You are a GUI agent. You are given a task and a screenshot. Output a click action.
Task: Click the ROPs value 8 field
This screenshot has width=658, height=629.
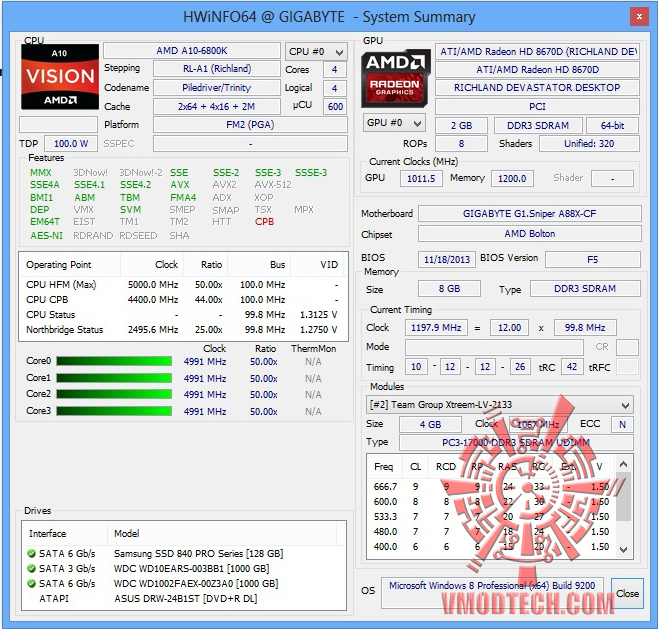click(461, 144)
